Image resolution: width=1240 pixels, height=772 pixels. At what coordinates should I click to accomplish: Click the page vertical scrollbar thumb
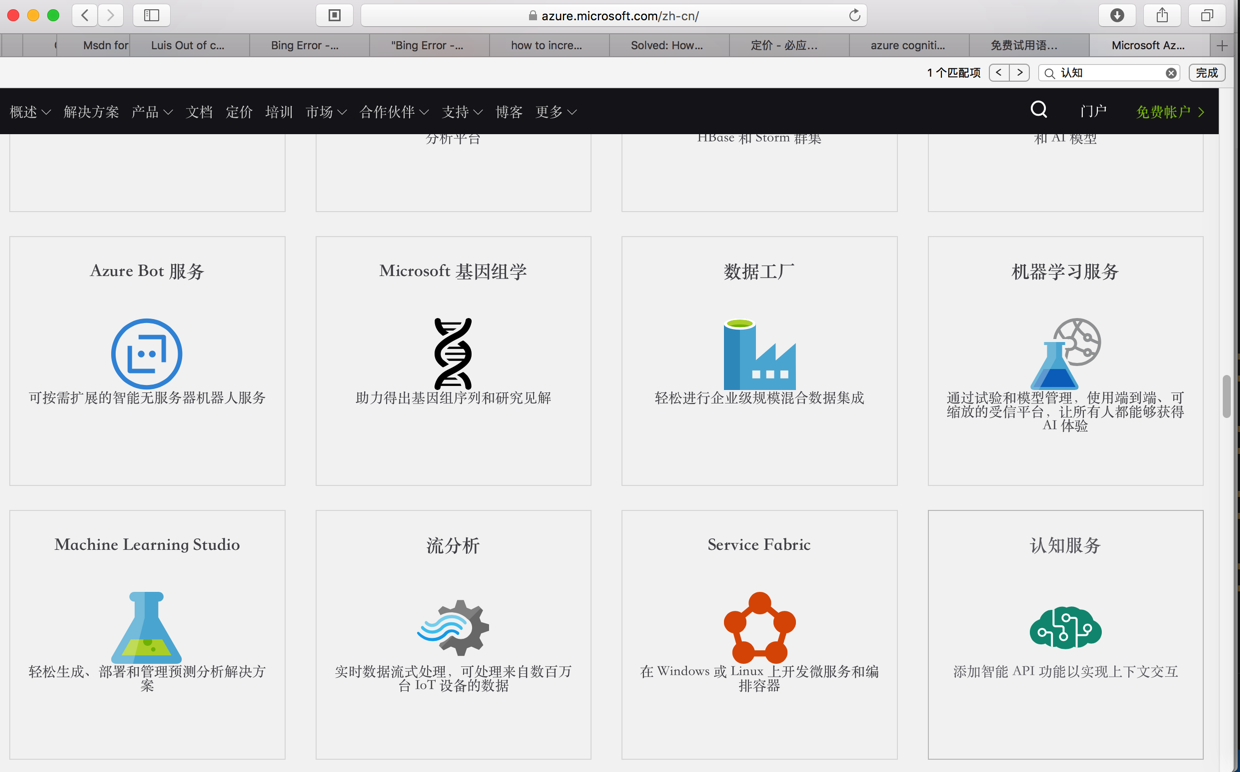1227,397
